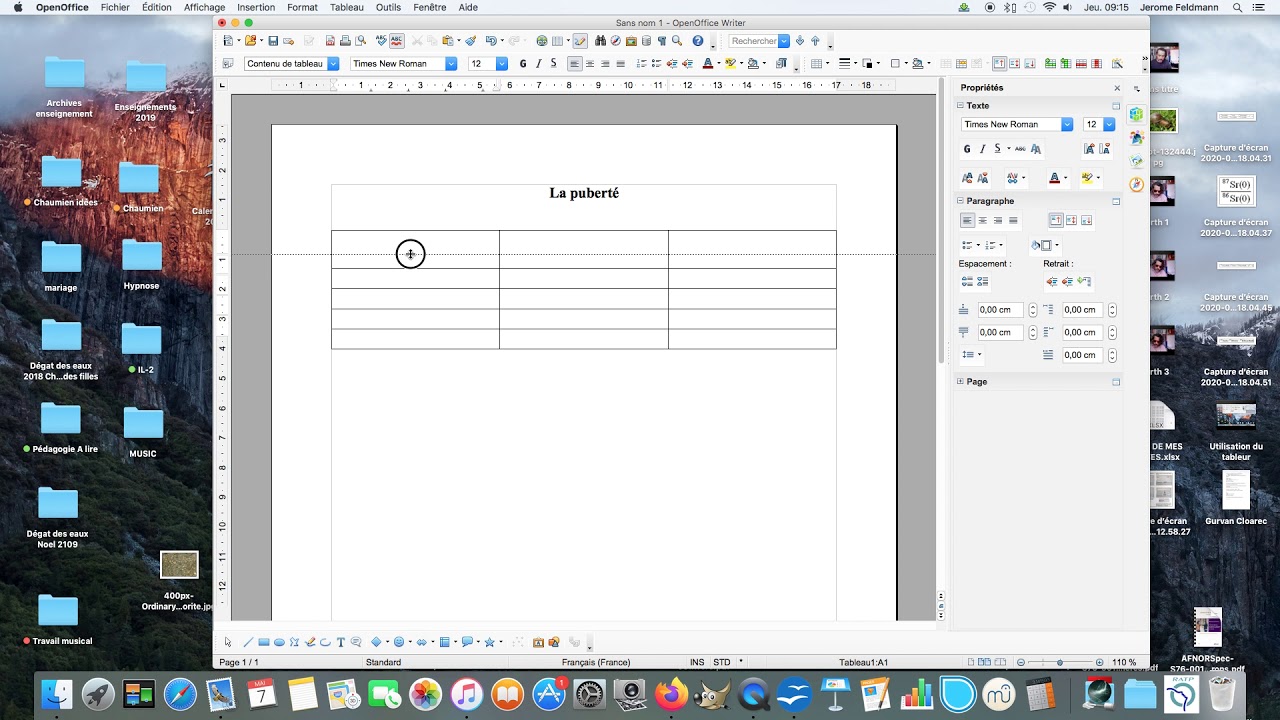
Task: Select the Rectangle tool in drawing toolbar
Action: (264, 642)
